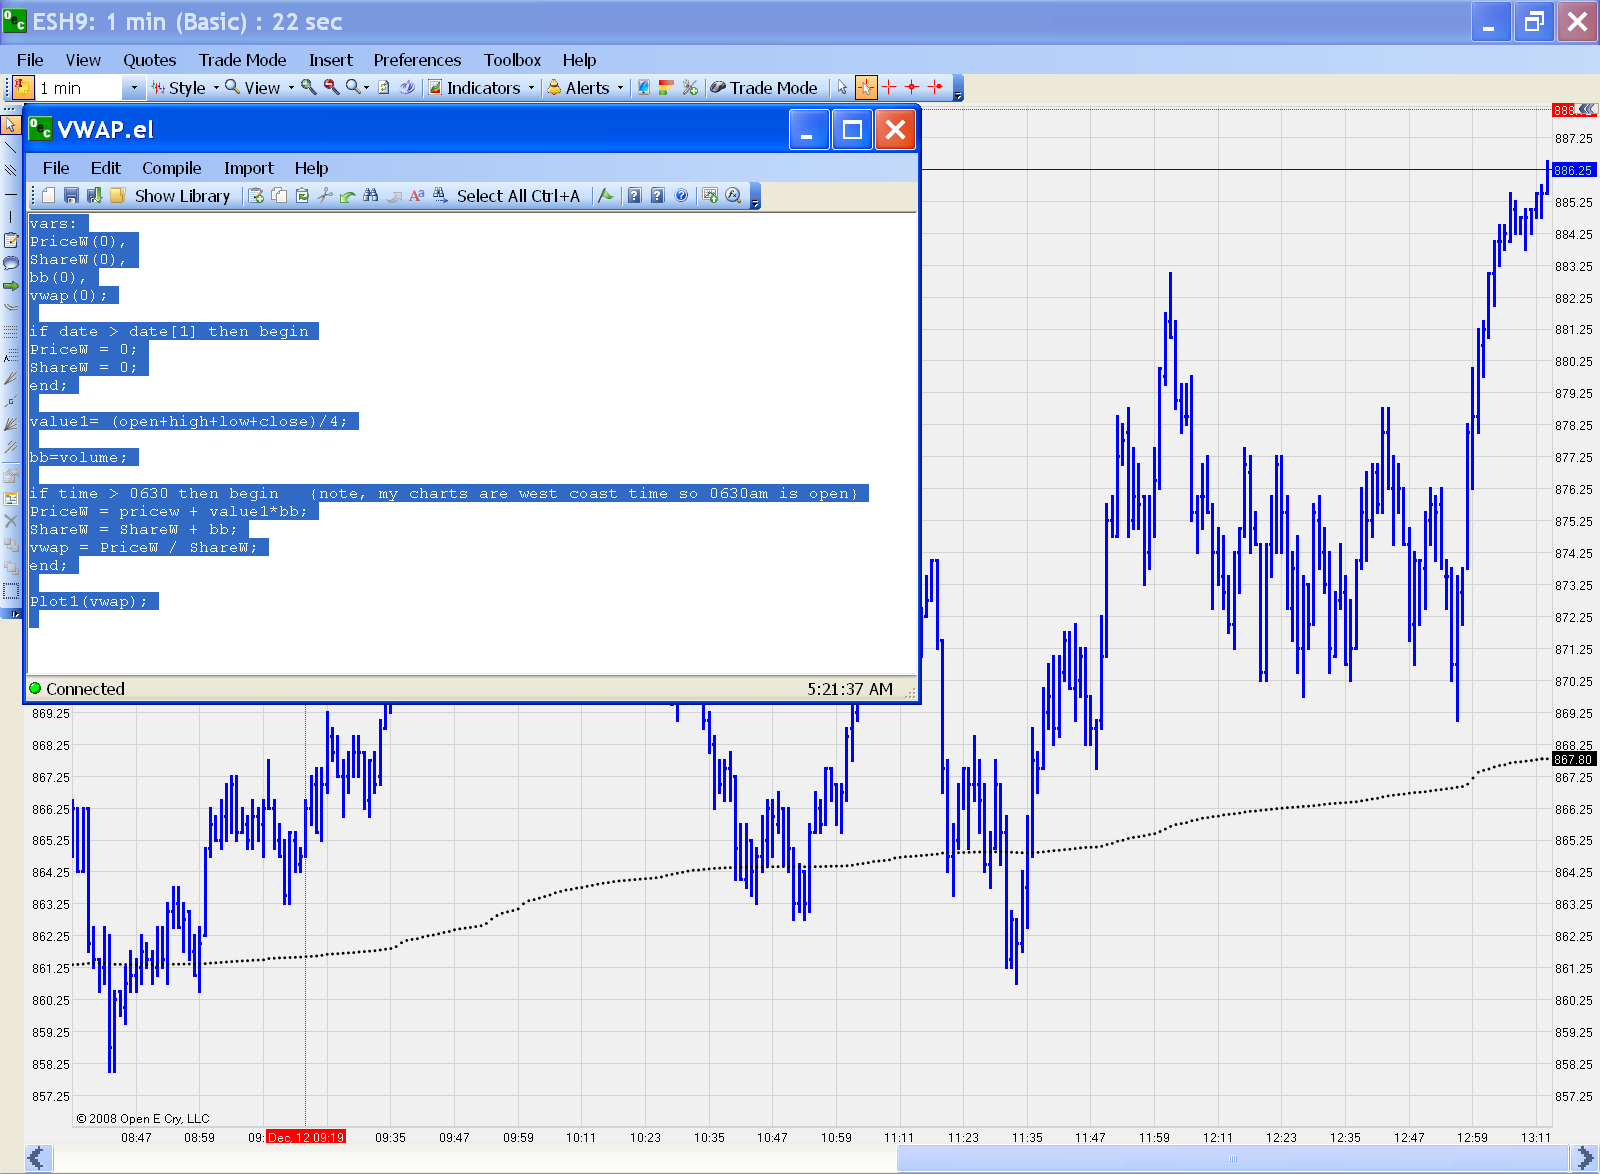The width and height of the screenshot is (1600, 1174).
Task: Click the chart scroll right arrow button
Action: point(1586,1158)
